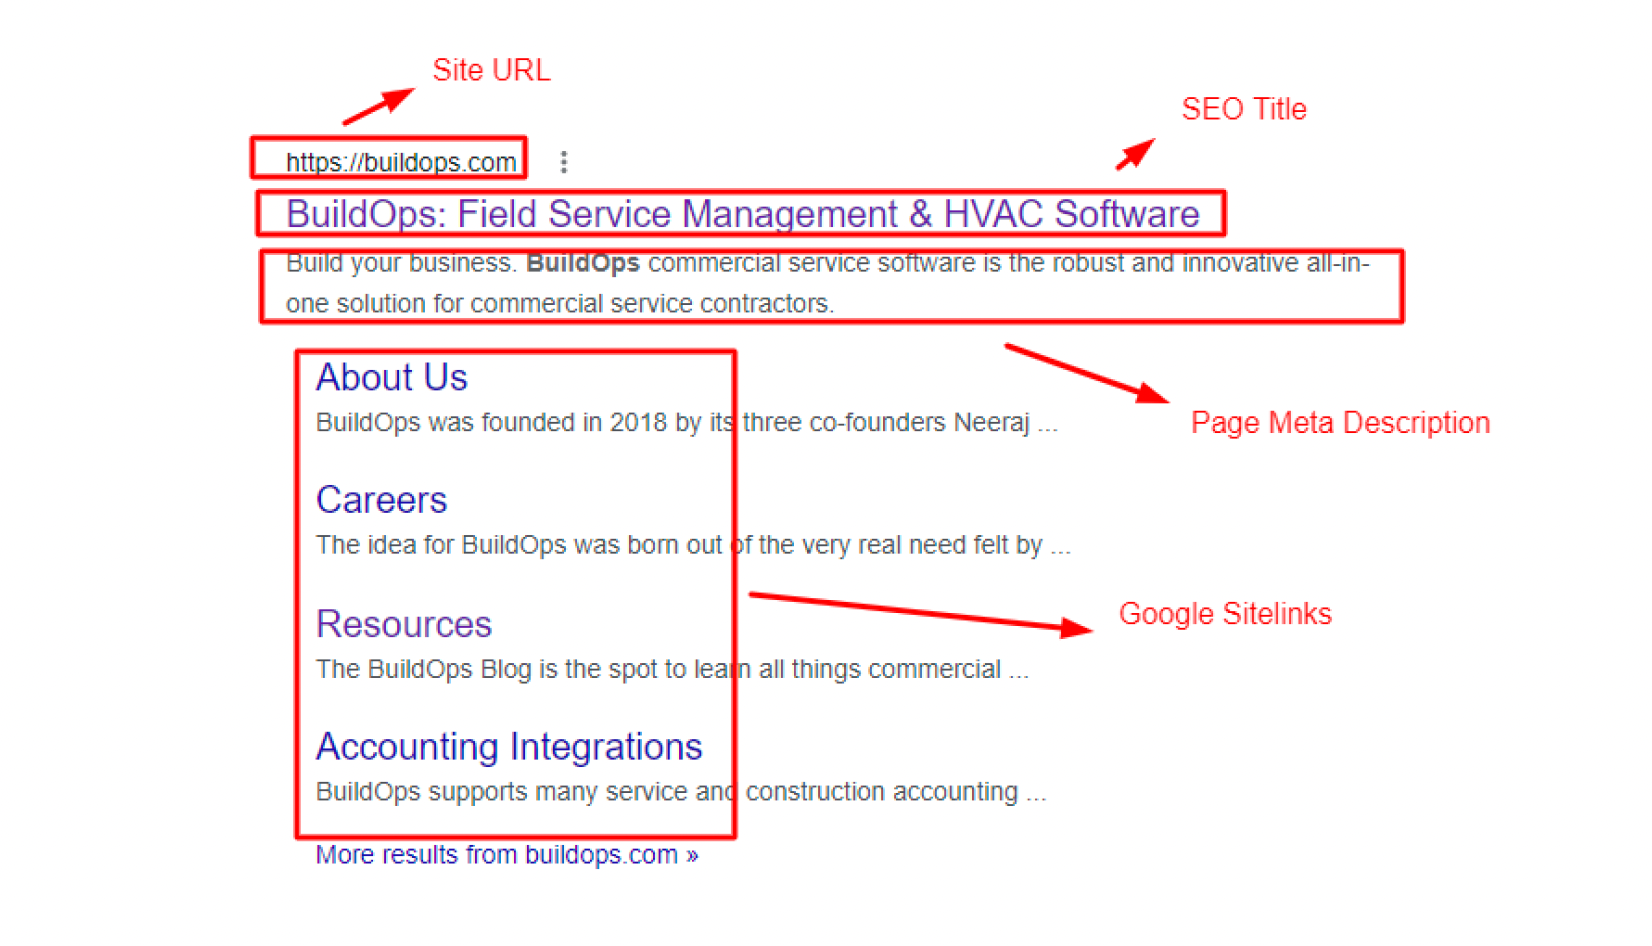Click the red Site URL annotation label

[491, 70]
